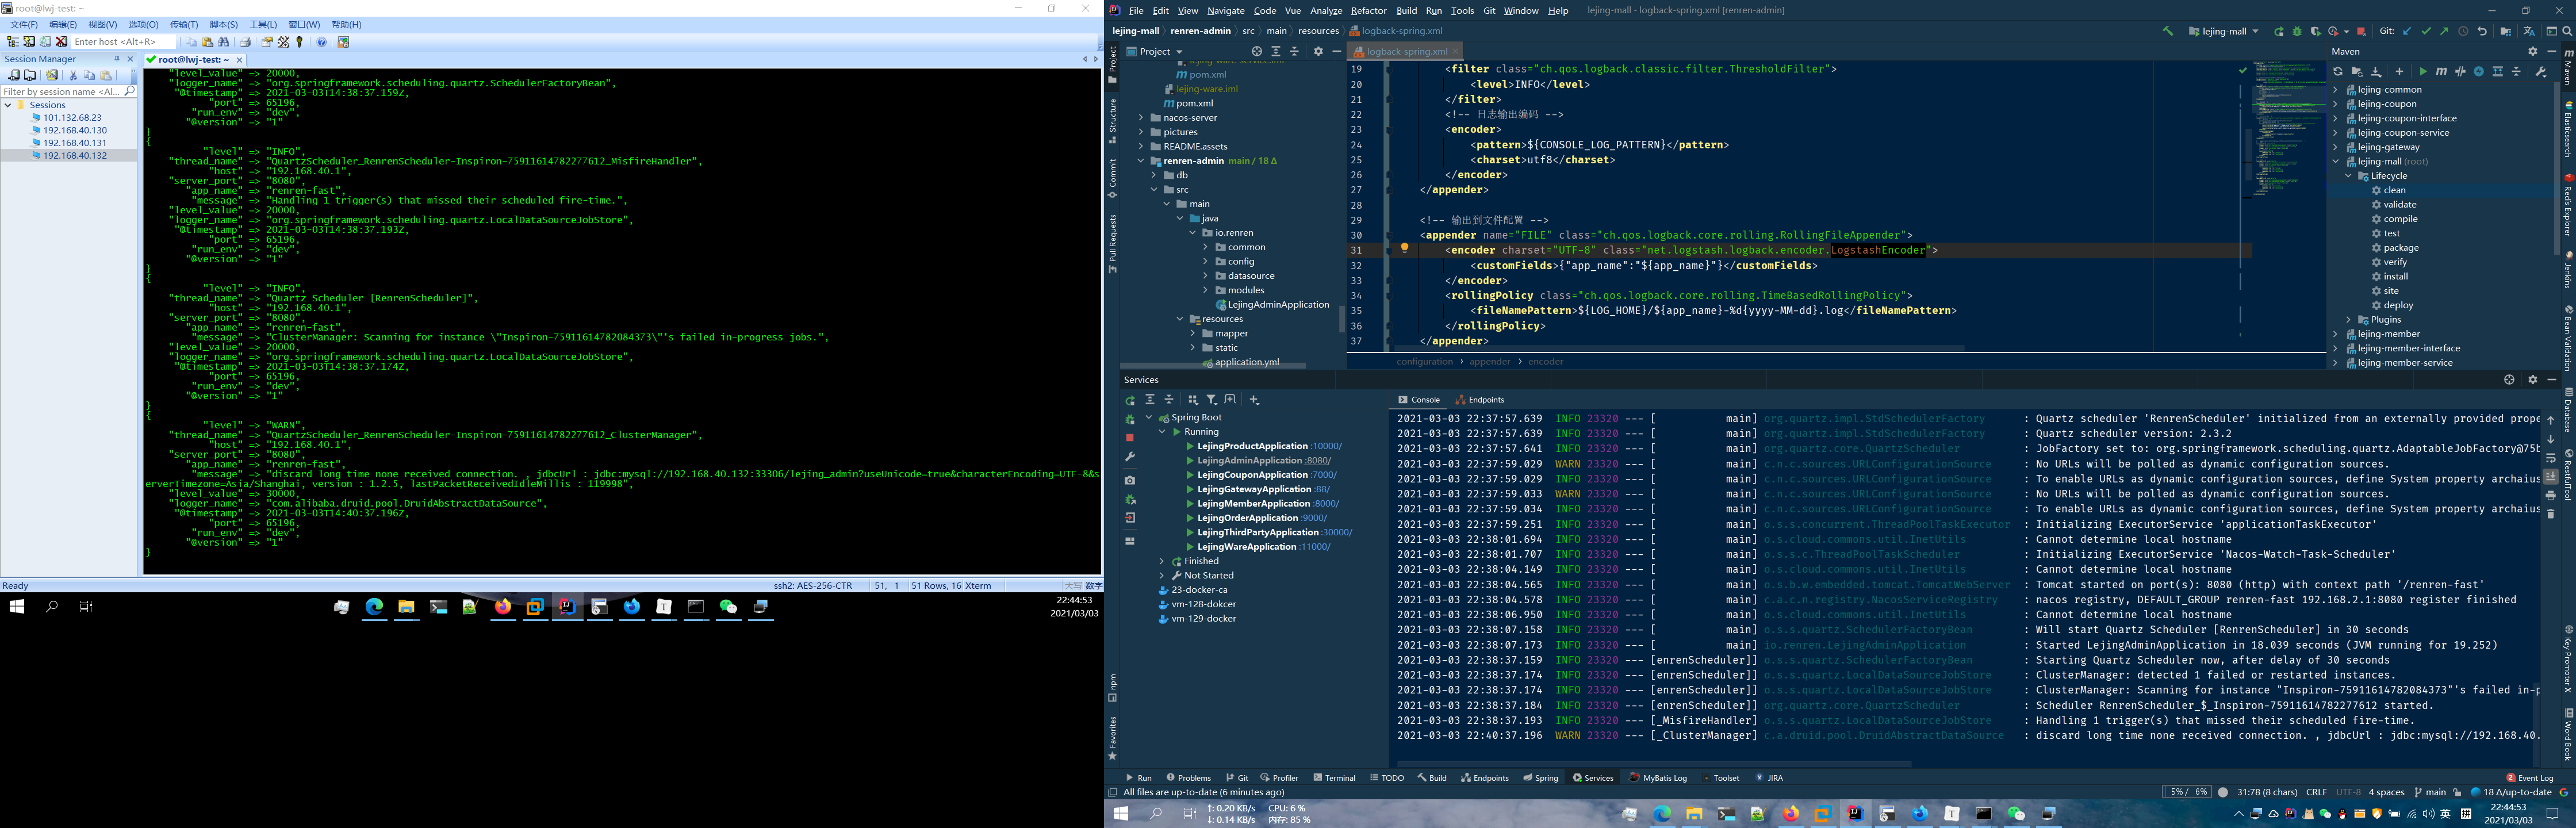Open Problems tool window button
The width and height of the screenshot is (2576, 828).
click(1188, 778)
